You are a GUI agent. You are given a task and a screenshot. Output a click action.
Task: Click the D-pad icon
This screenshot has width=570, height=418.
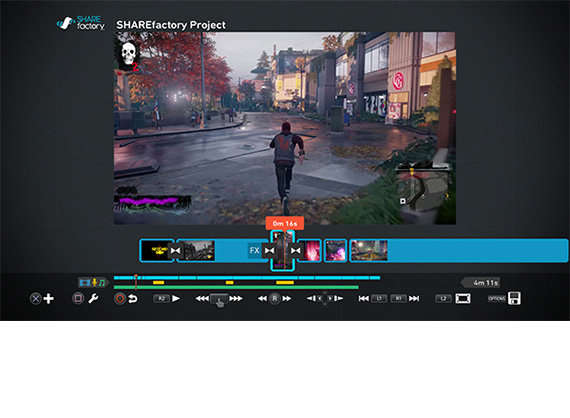pyautogui.click(x=325, y=298)
